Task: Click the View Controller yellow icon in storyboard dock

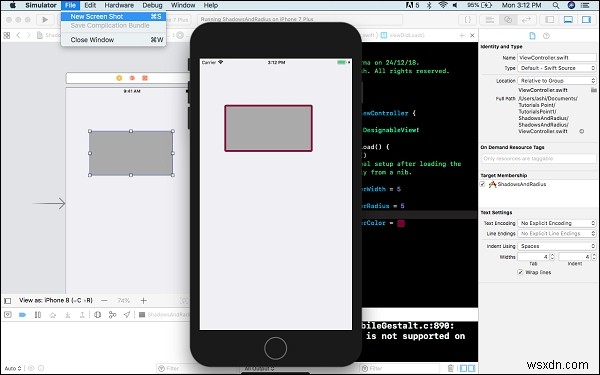Action: (119, 78)
